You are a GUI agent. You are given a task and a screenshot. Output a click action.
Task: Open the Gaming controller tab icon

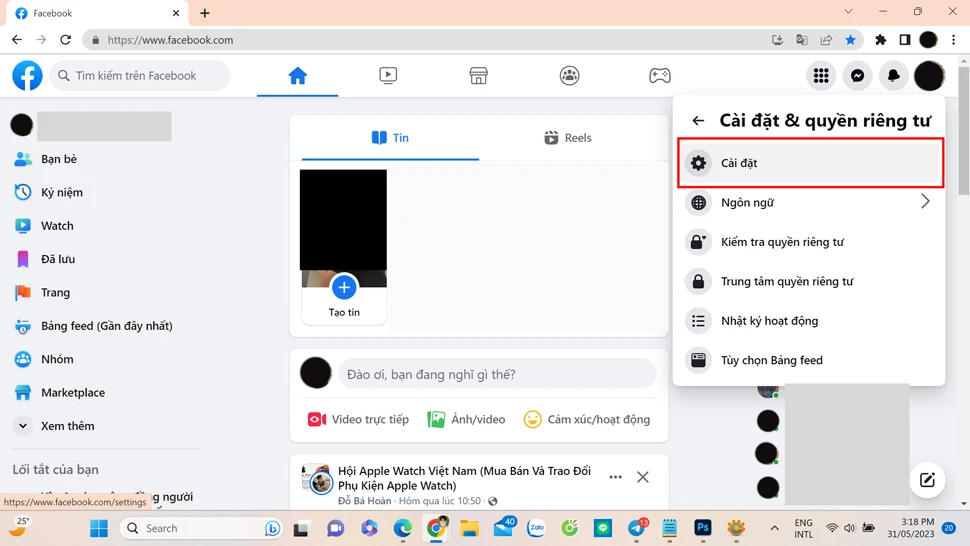(659, 75)
